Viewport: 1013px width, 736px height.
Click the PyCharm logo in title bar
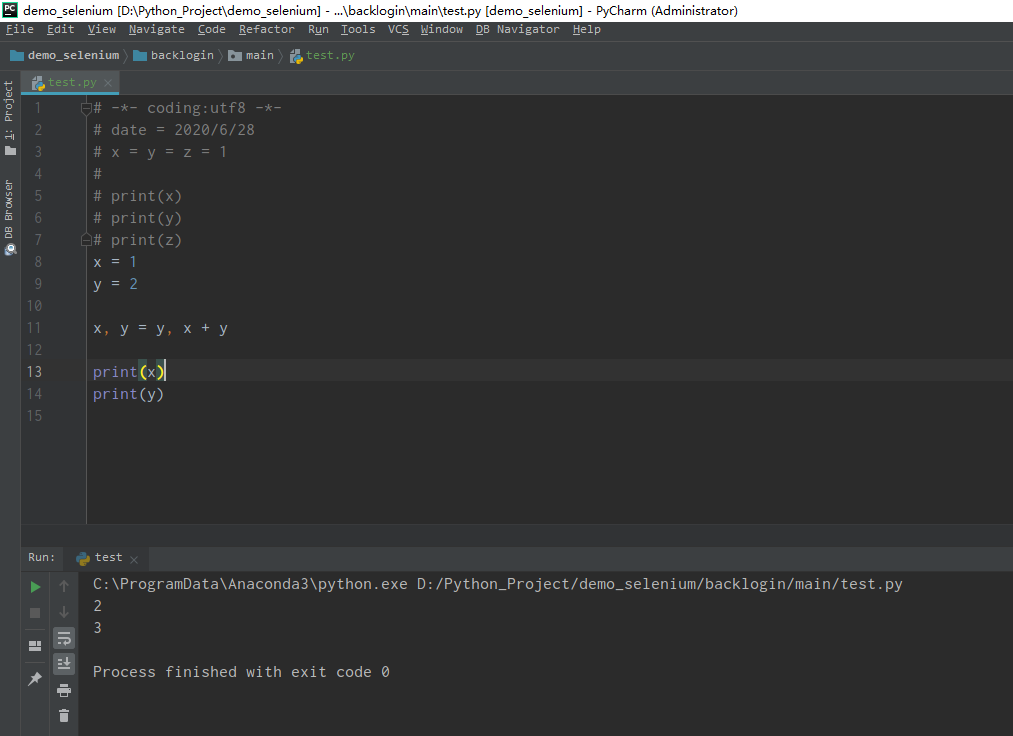(10, 10)
